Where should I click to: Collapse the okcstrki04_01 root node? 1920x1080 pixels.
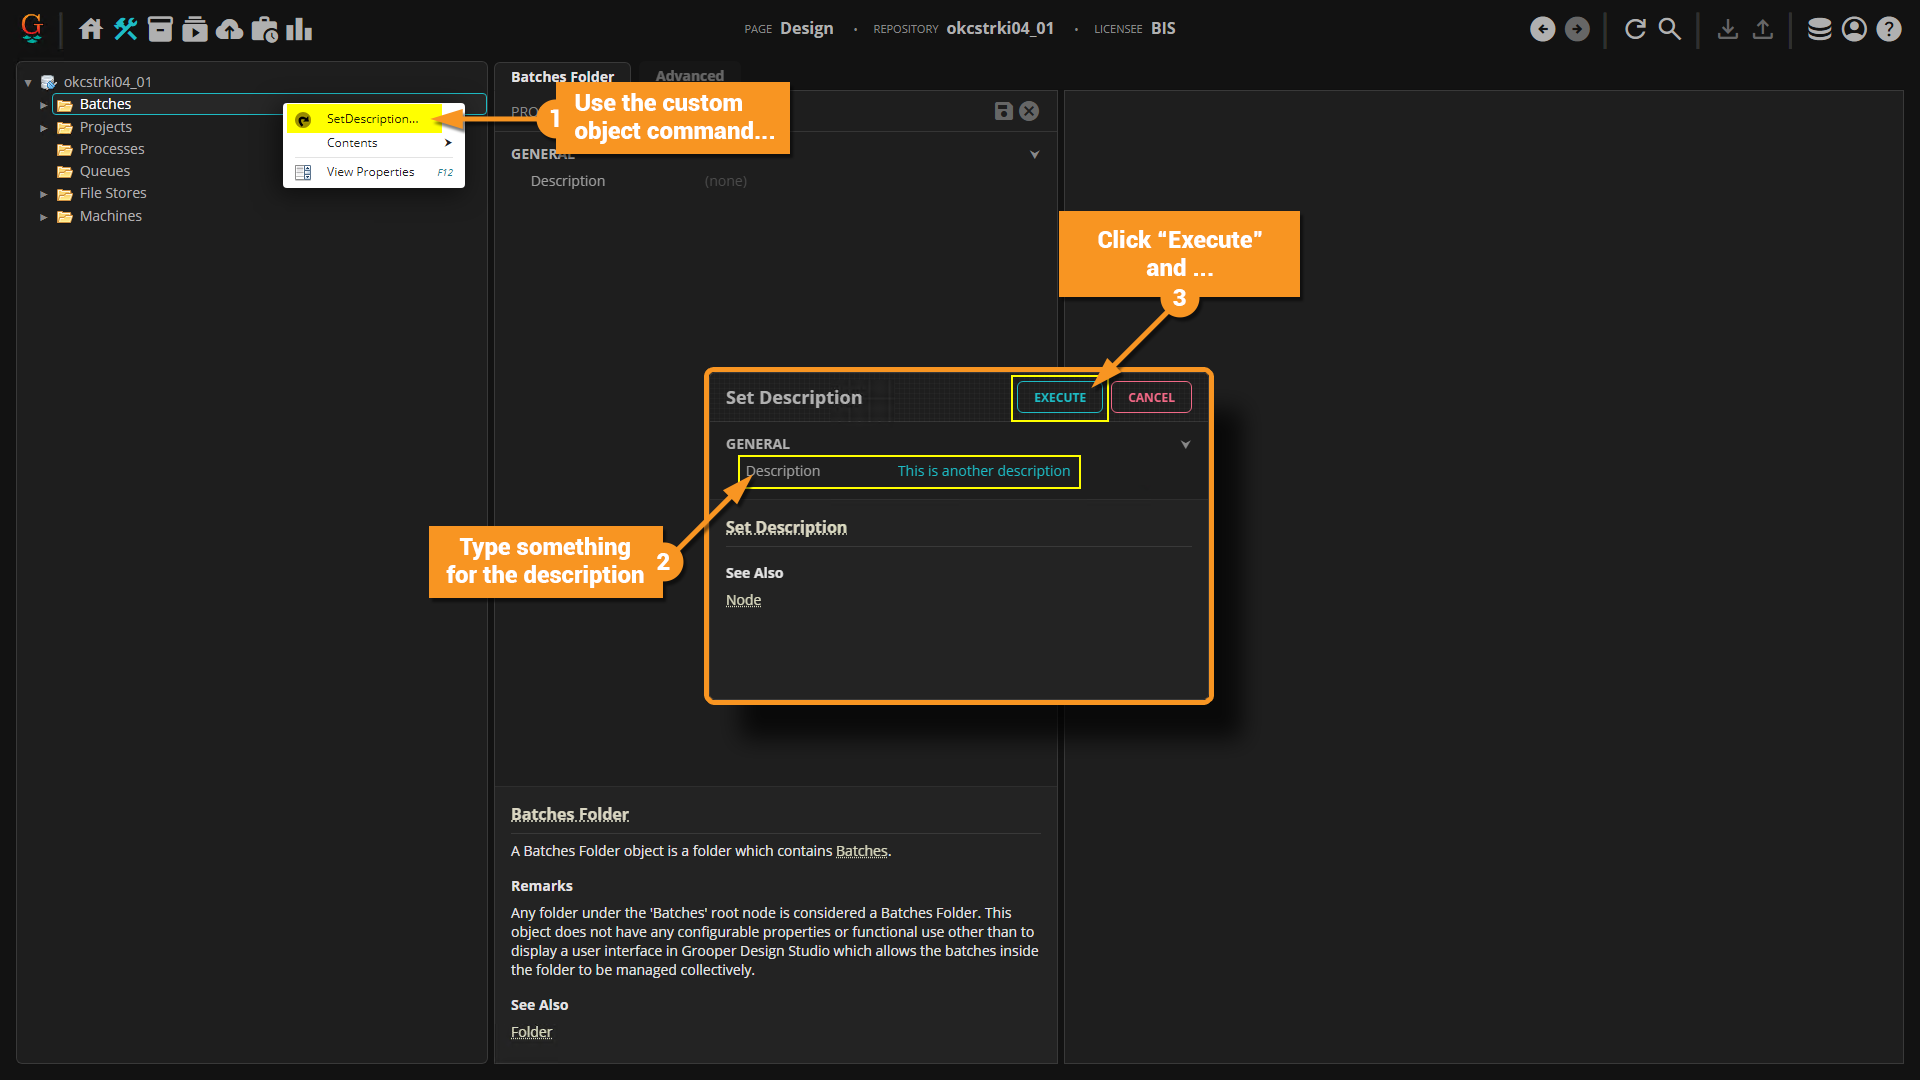[28, 83]
